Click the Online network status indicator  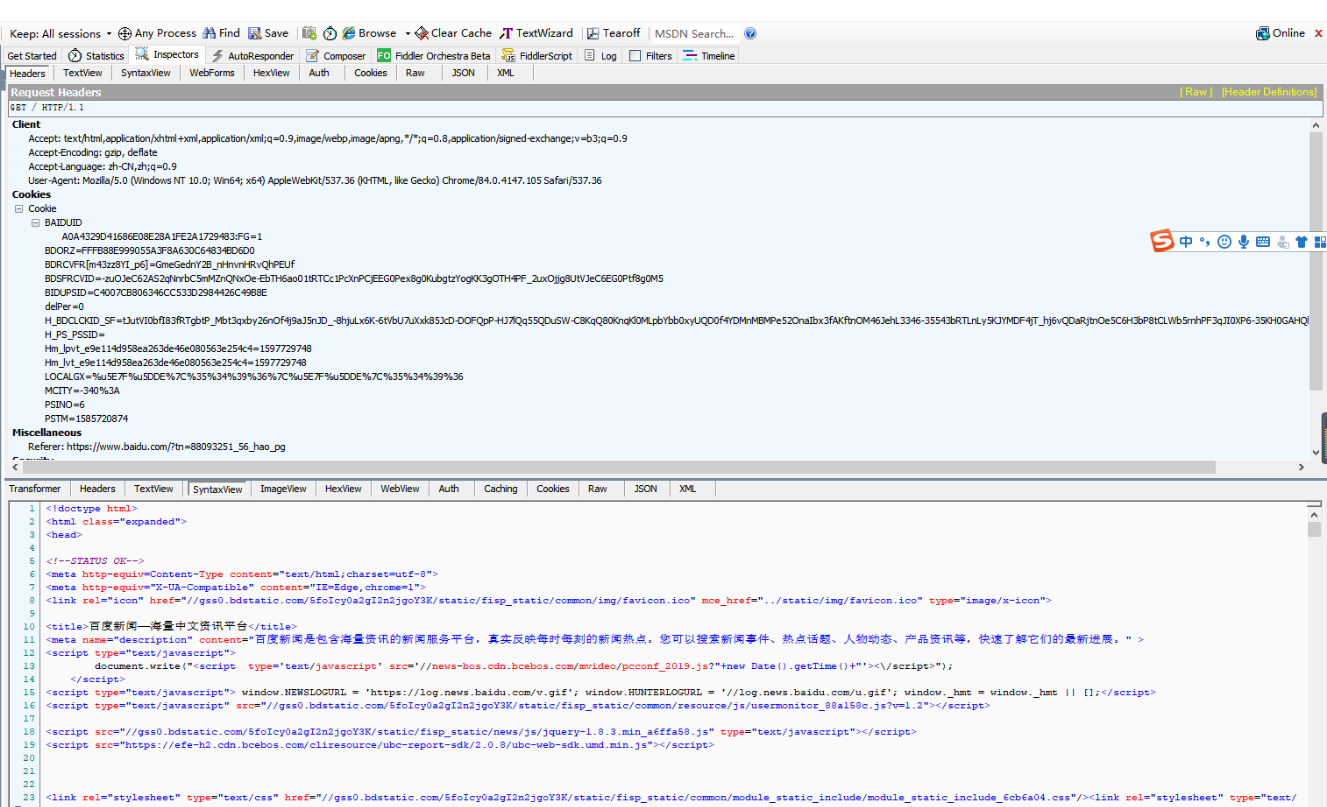click(x=1281, y=33)
